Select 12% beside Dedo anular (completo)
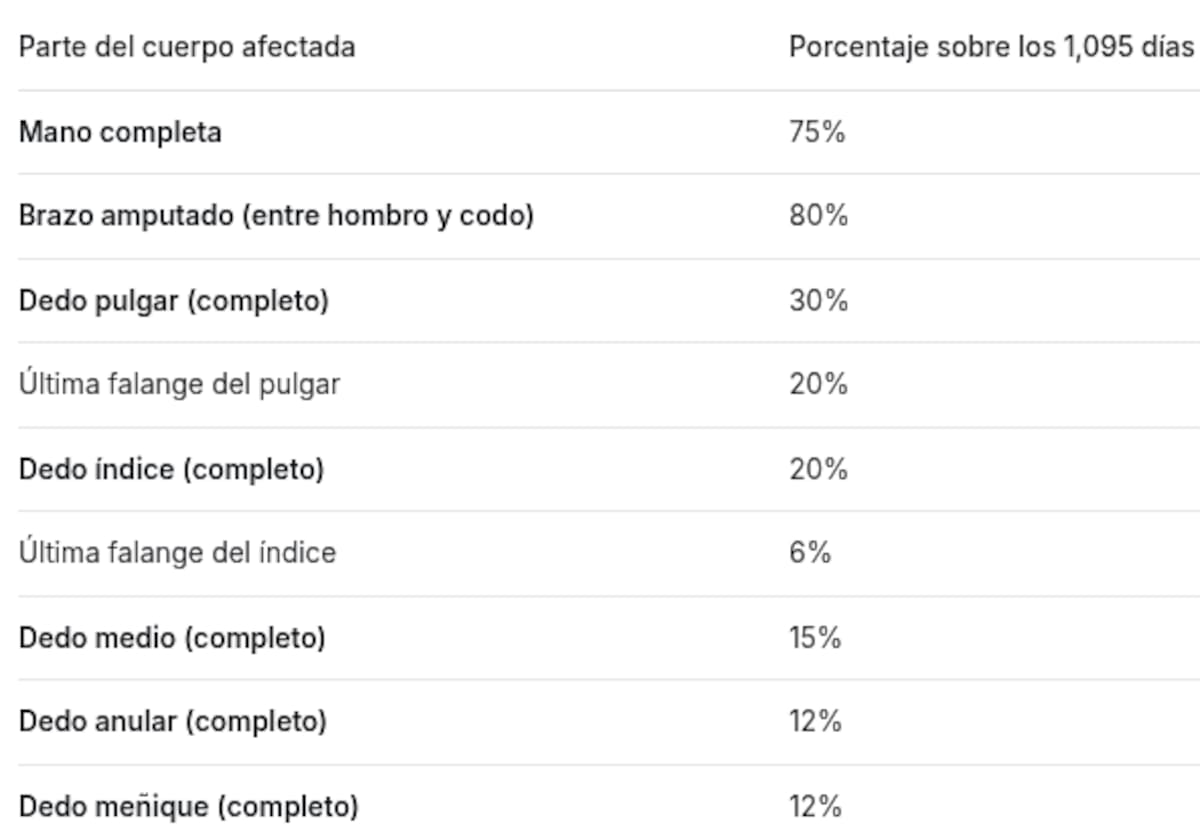Viewport: 1200px width, 833px height. coord(815,721)
